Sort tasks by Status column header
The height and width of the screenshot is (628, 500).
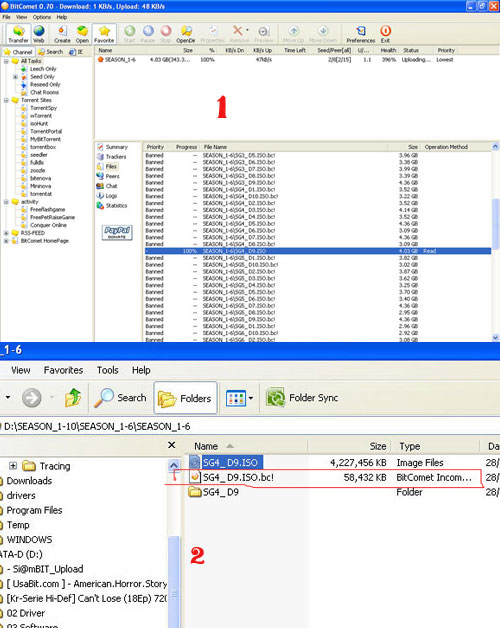(411, 50)
